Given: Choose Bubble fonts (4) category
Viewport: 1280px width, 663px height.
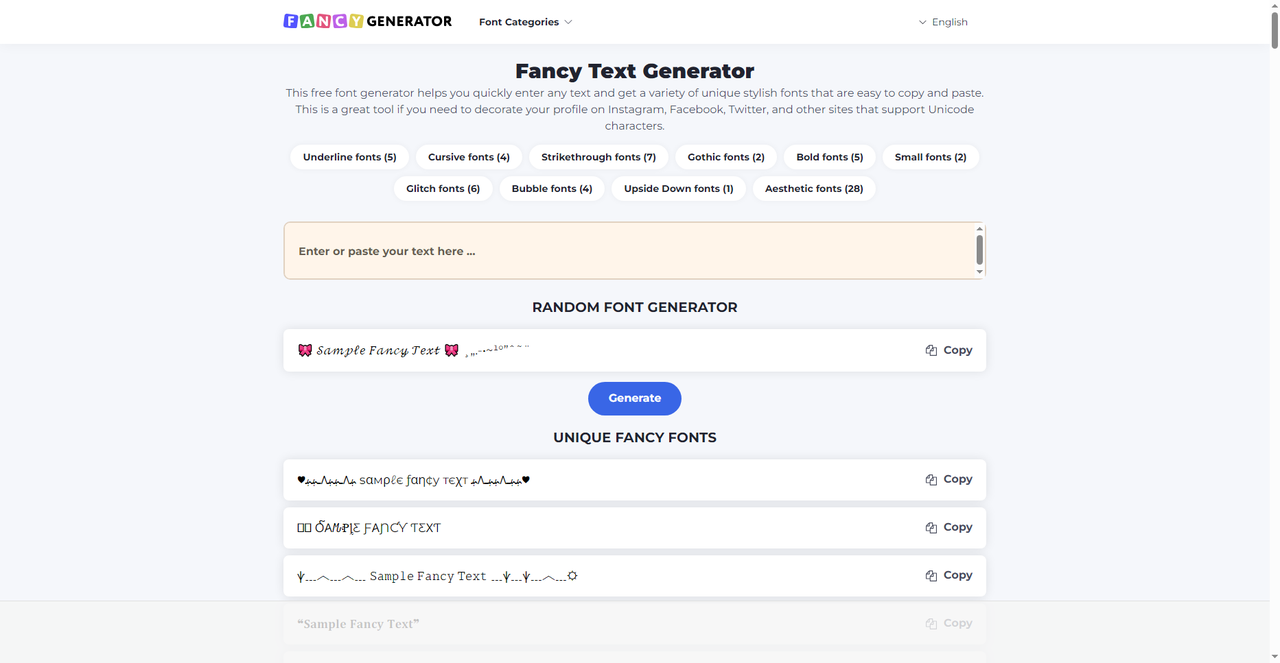Looking at the screenshot, I should 551,189.
